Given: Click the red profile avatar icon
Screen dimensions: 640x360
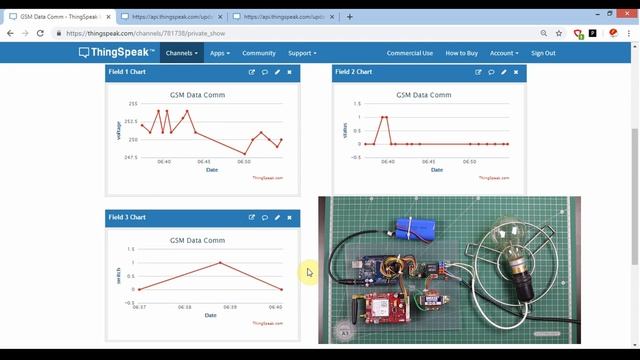Looking at the screenshot, I should pos(613,33).
